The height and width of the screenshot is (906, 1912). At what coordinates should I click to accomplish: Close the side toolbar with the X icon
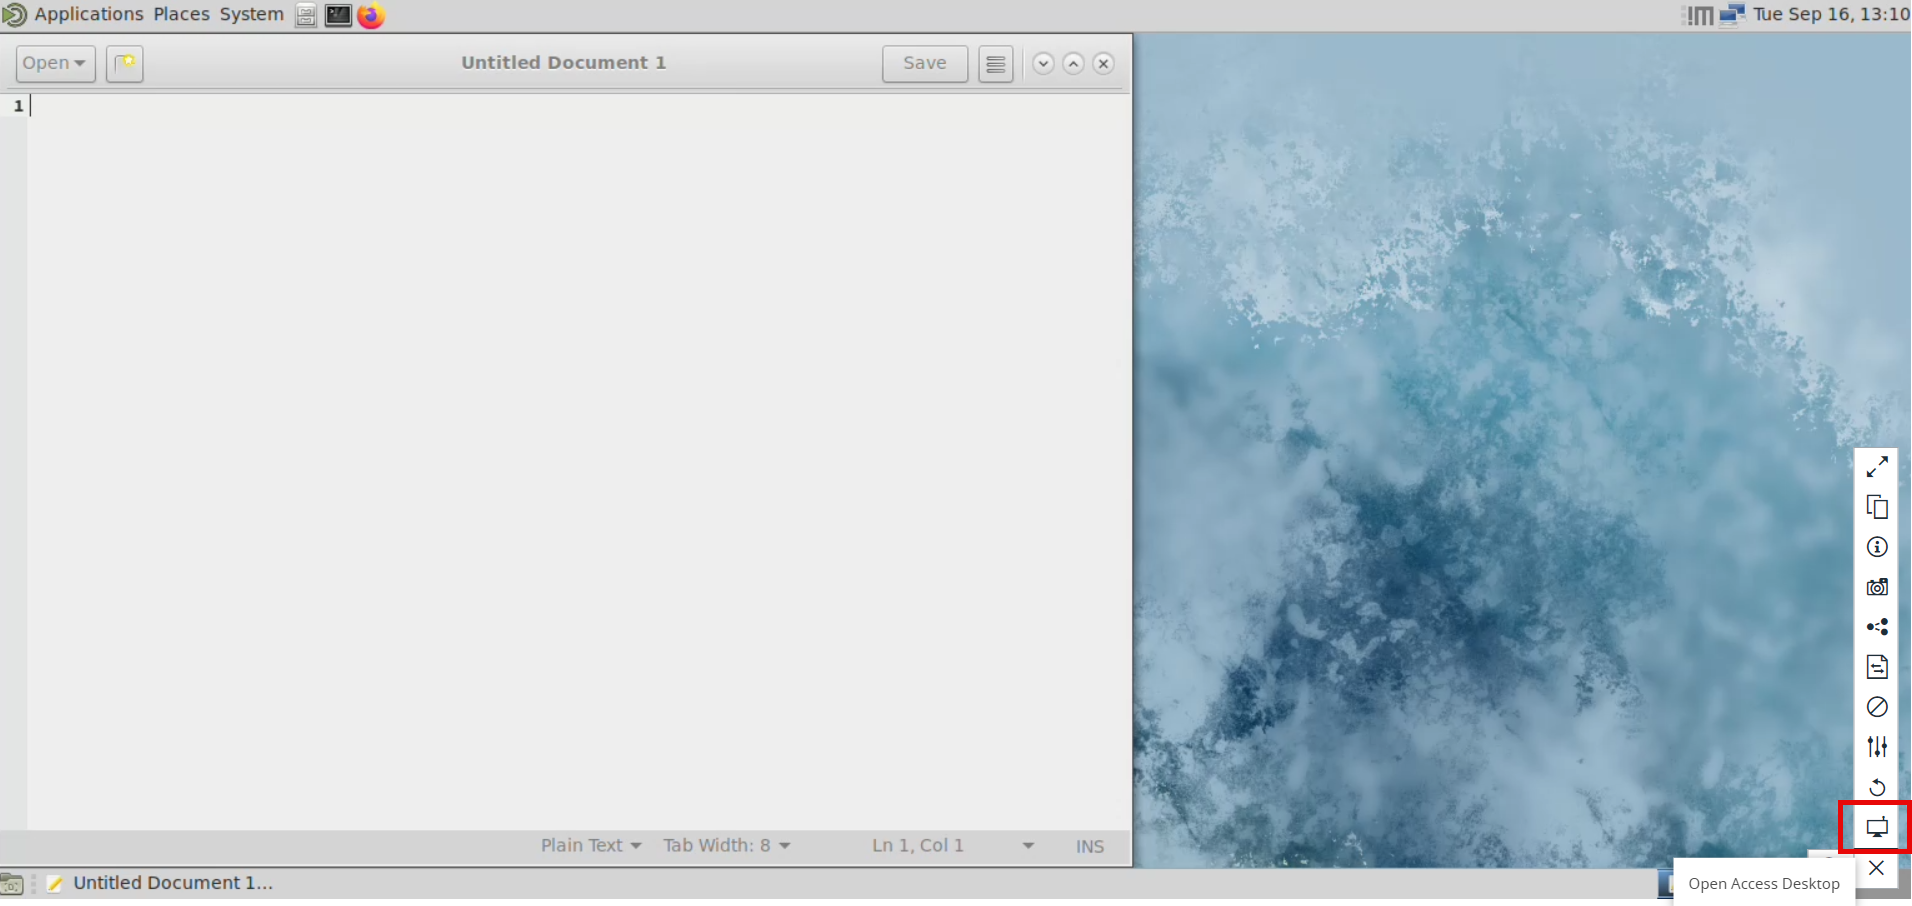pyautogui.click(x=1877, y=868)
